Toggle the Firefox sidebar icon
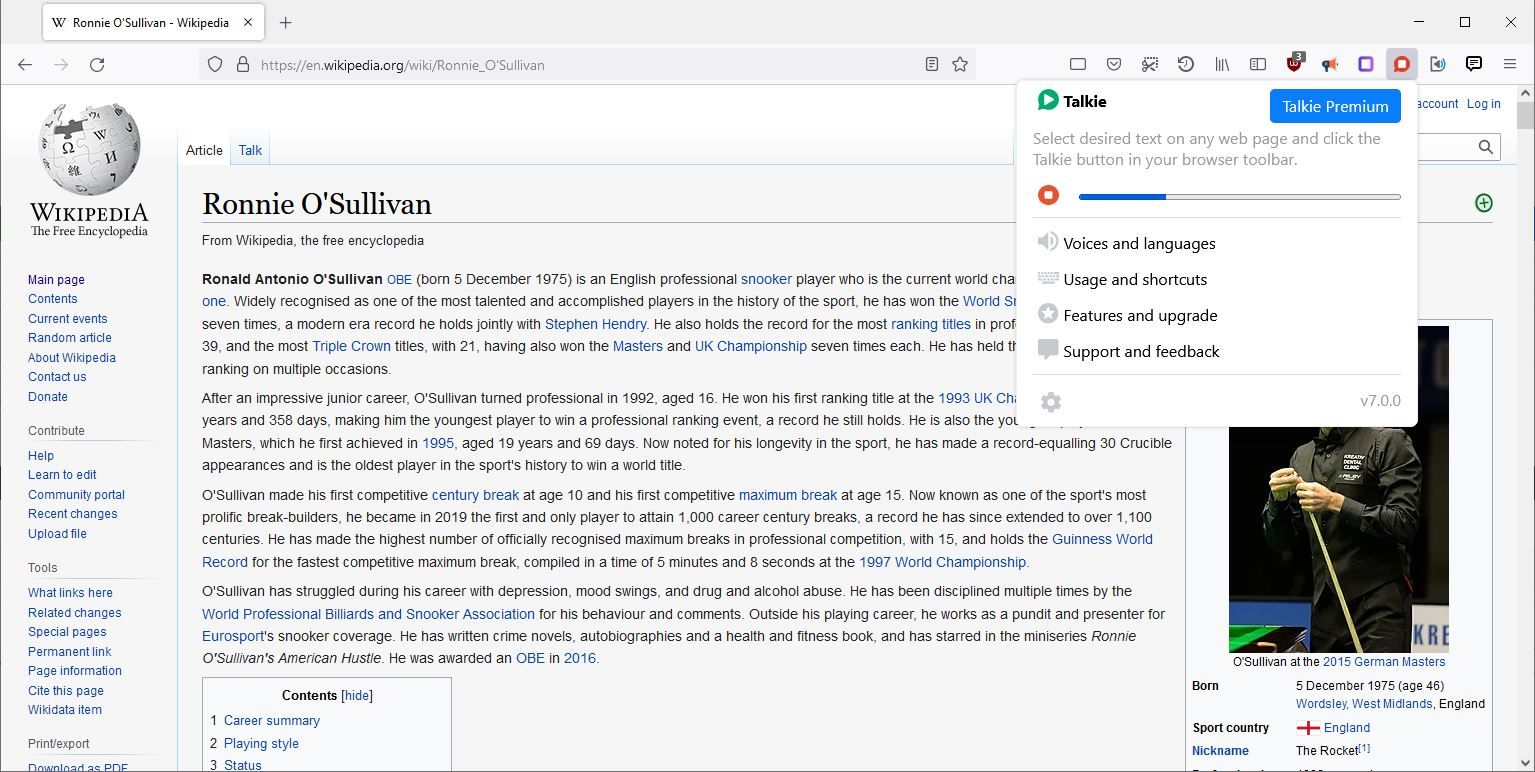This screenshot has height=772, width=1535. (1258, 64)
